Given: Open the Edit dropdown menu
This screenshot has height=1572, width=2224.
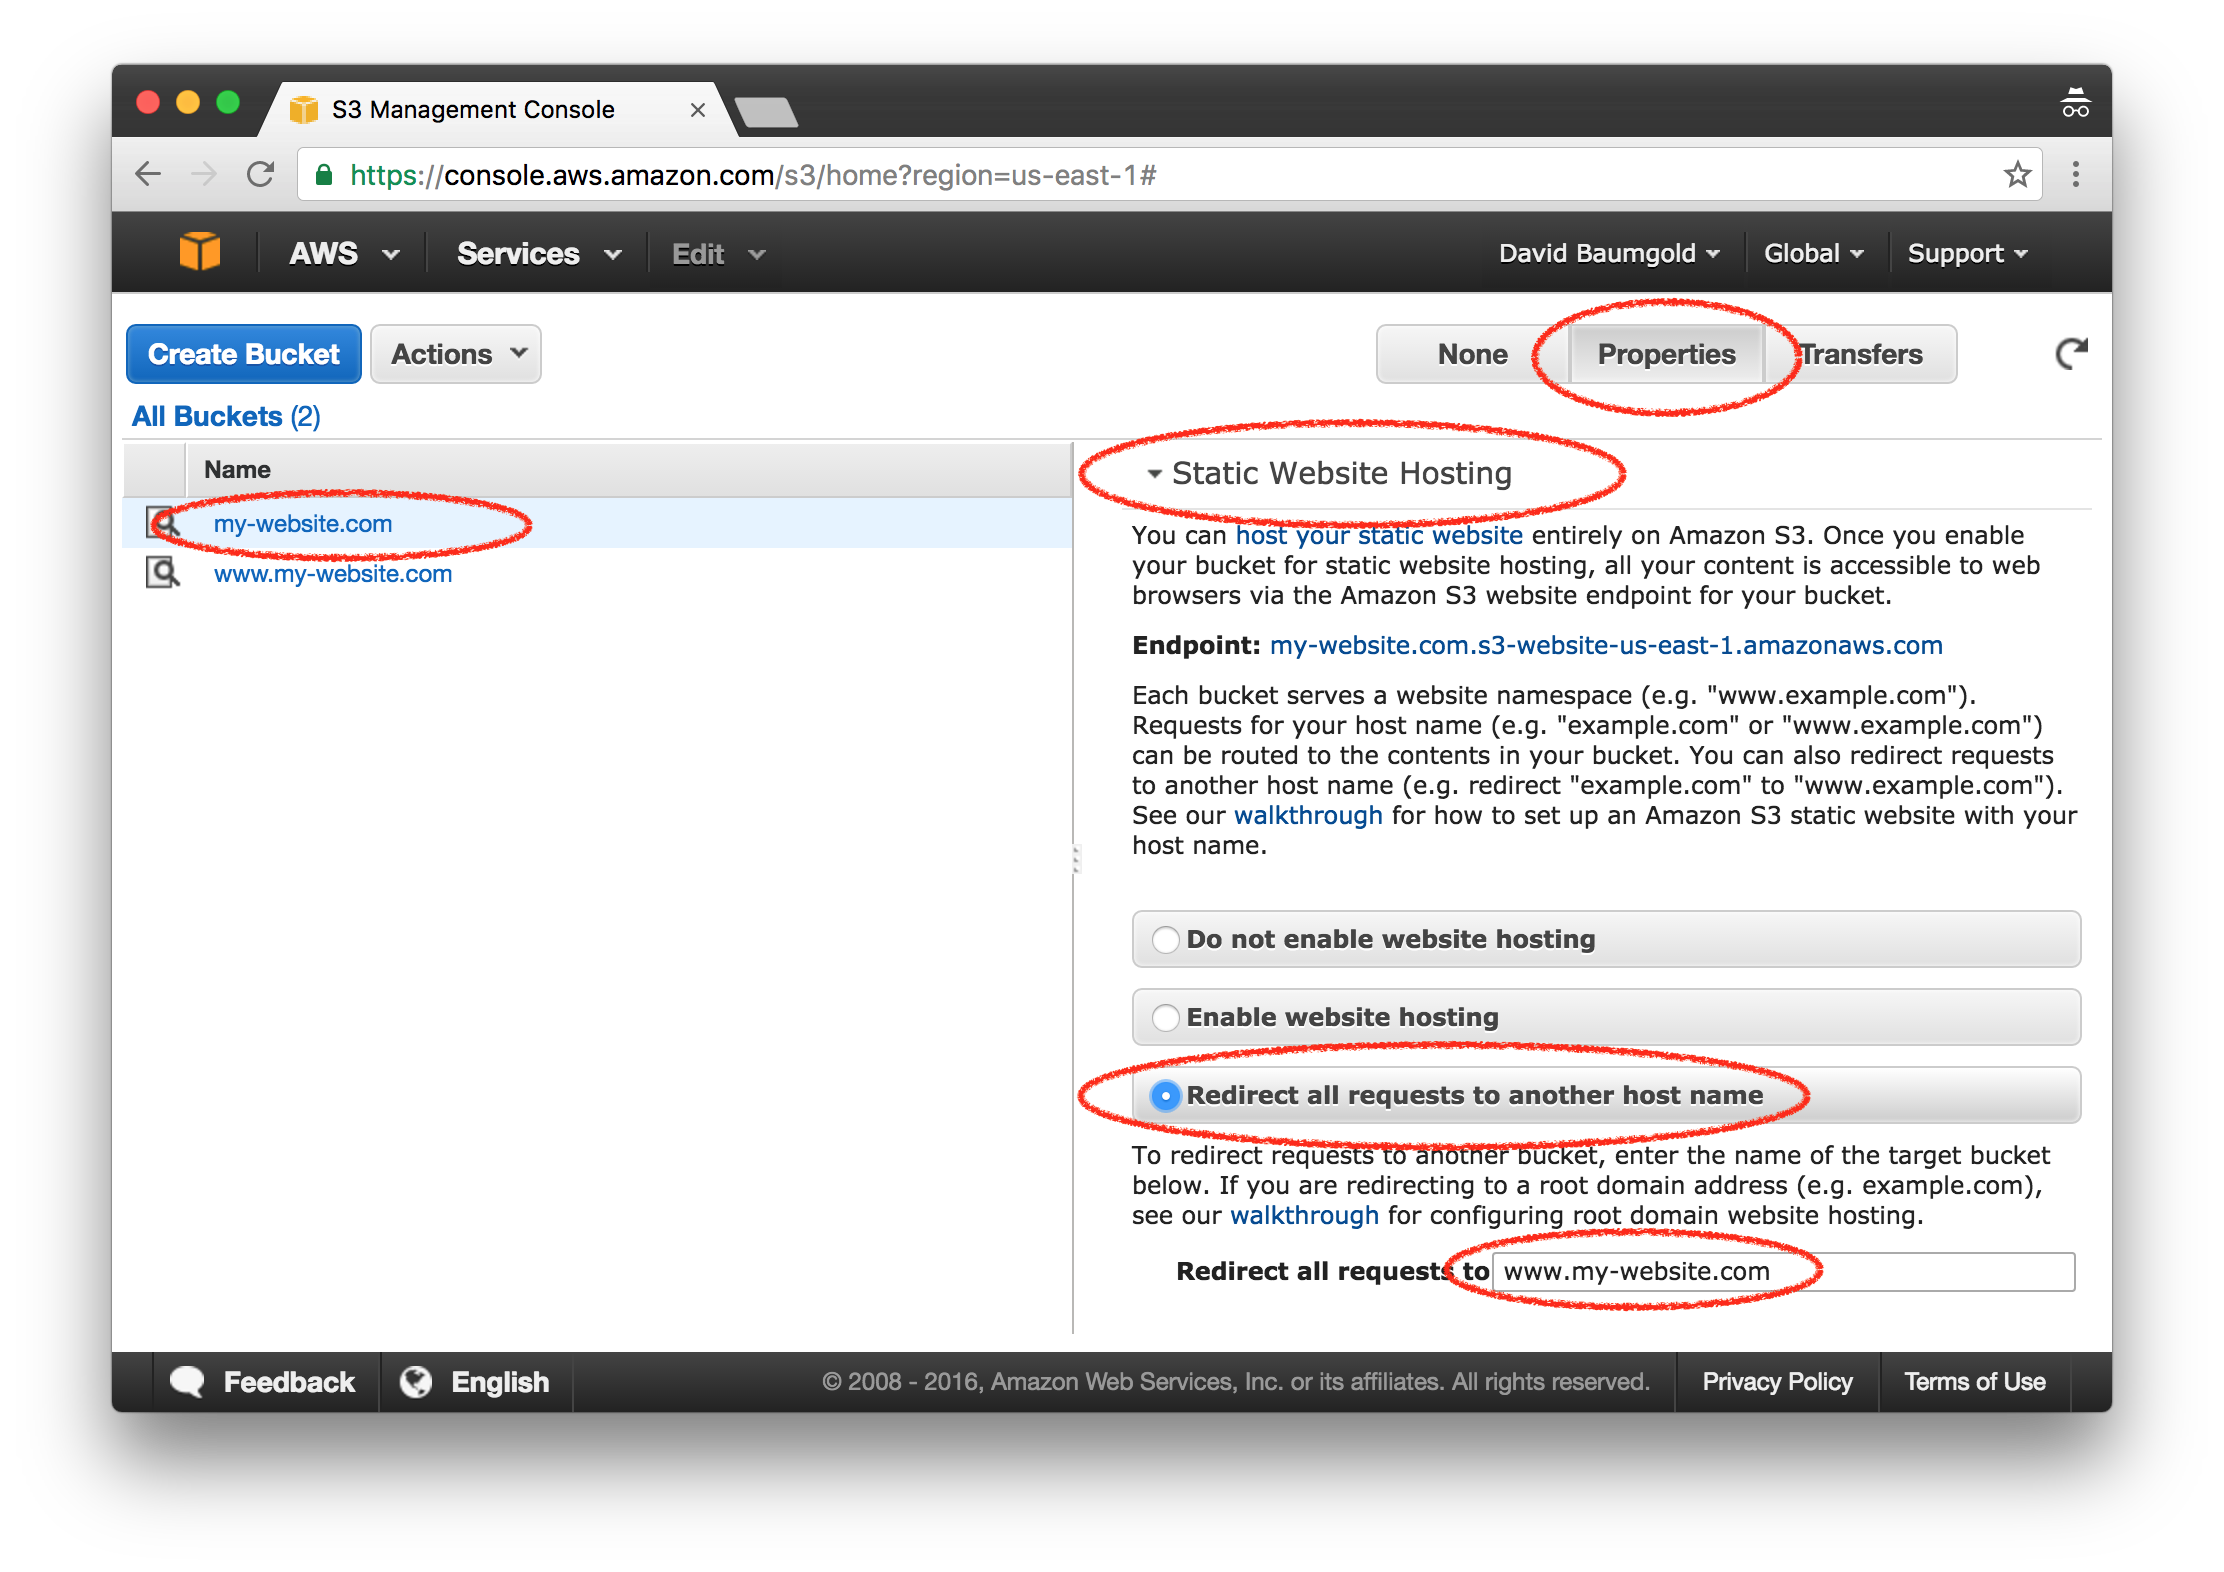Looking at the screenshot, I should pyautogui.click(x=718, y=253).
